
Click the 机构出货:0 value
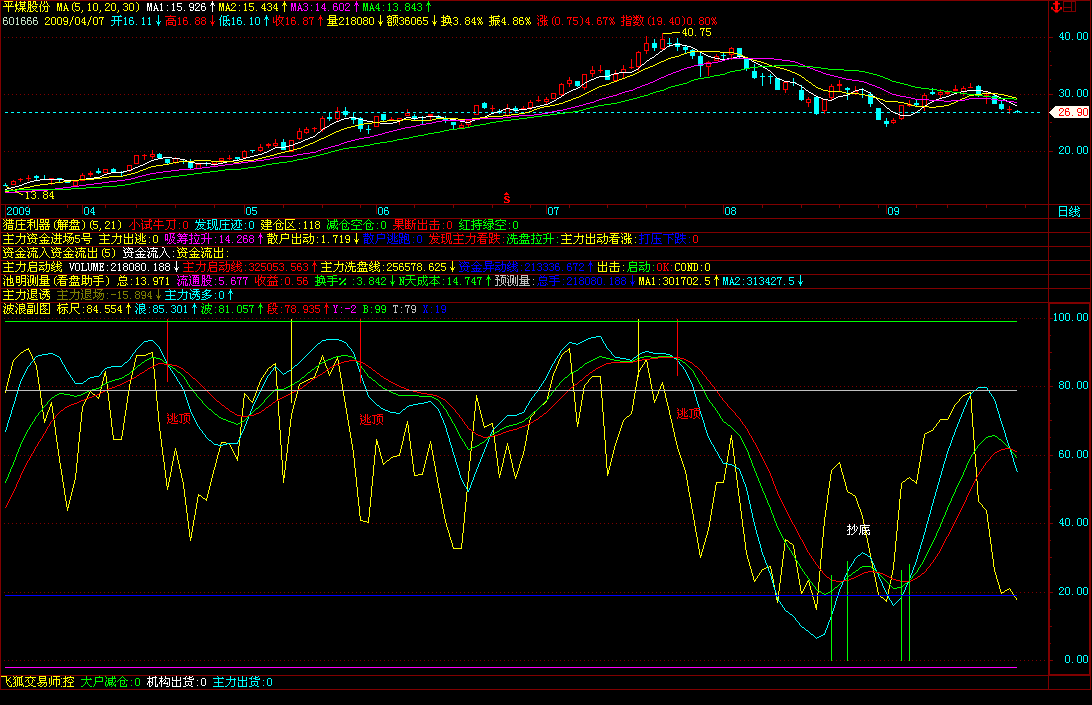(x=176, y=682)
